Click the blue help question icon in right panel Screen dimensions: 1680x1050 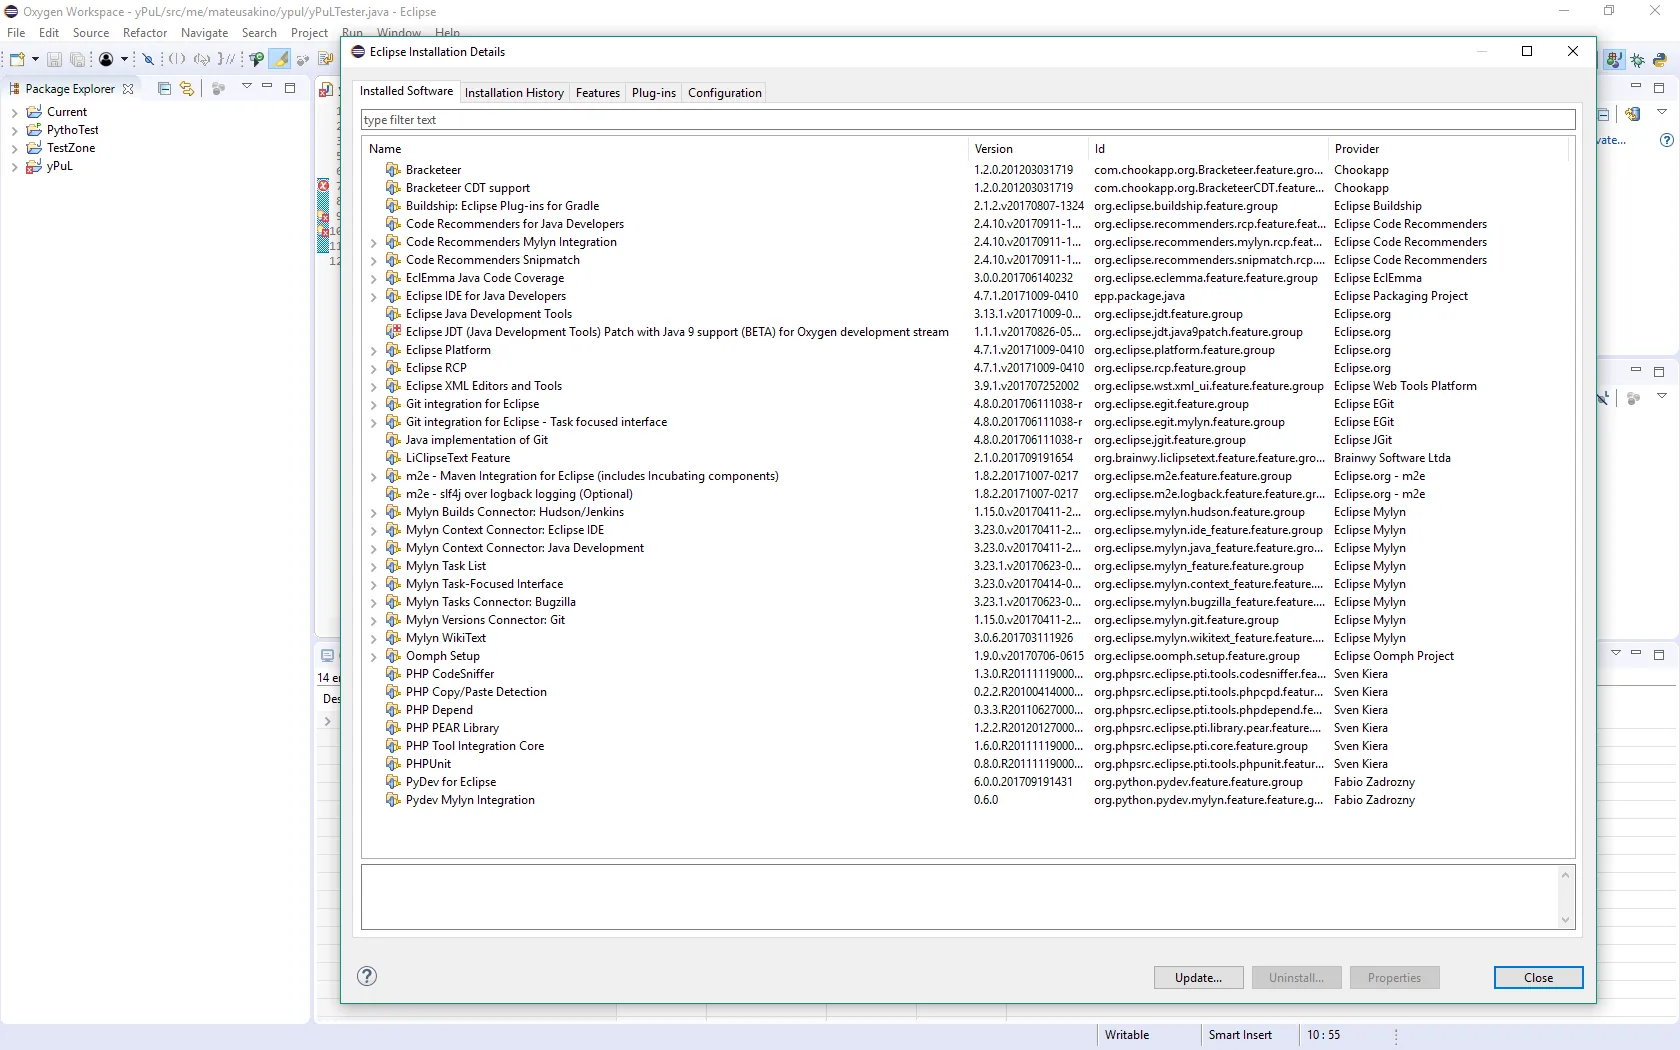coord(1666,140)
